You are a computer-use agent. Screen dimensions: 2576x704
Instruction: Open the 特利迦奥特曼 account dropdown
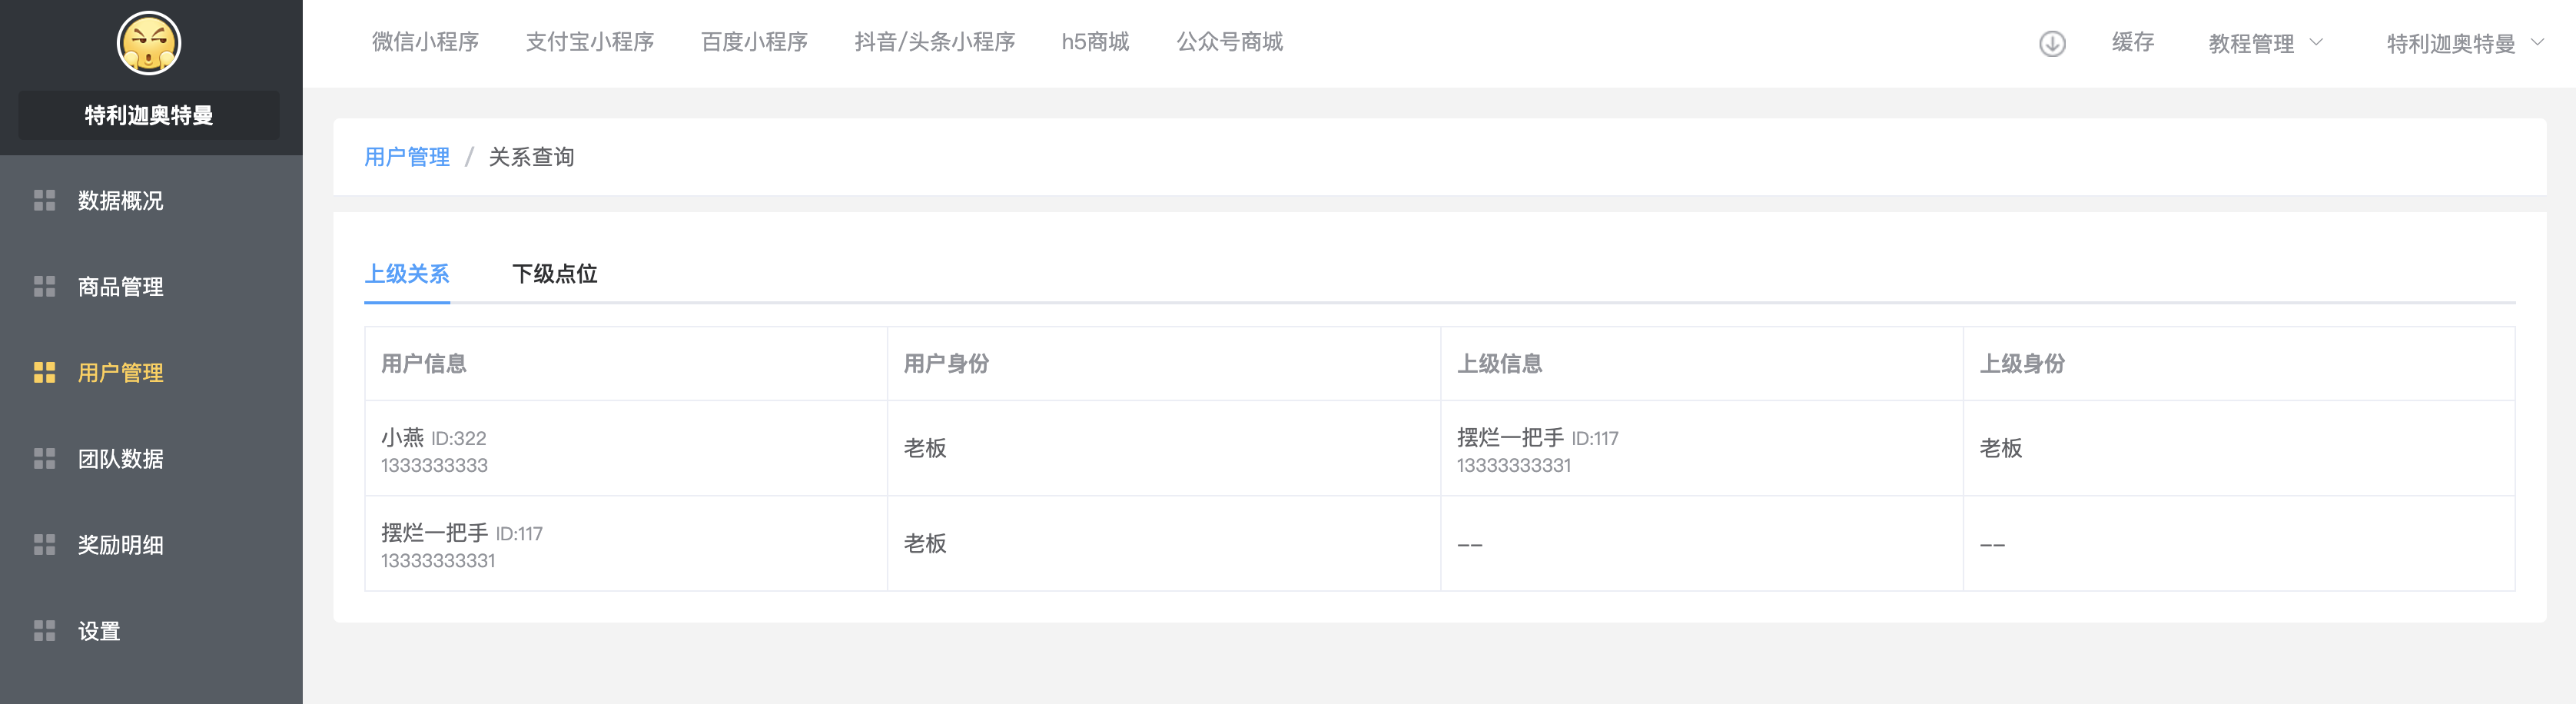coord(2463,43)
